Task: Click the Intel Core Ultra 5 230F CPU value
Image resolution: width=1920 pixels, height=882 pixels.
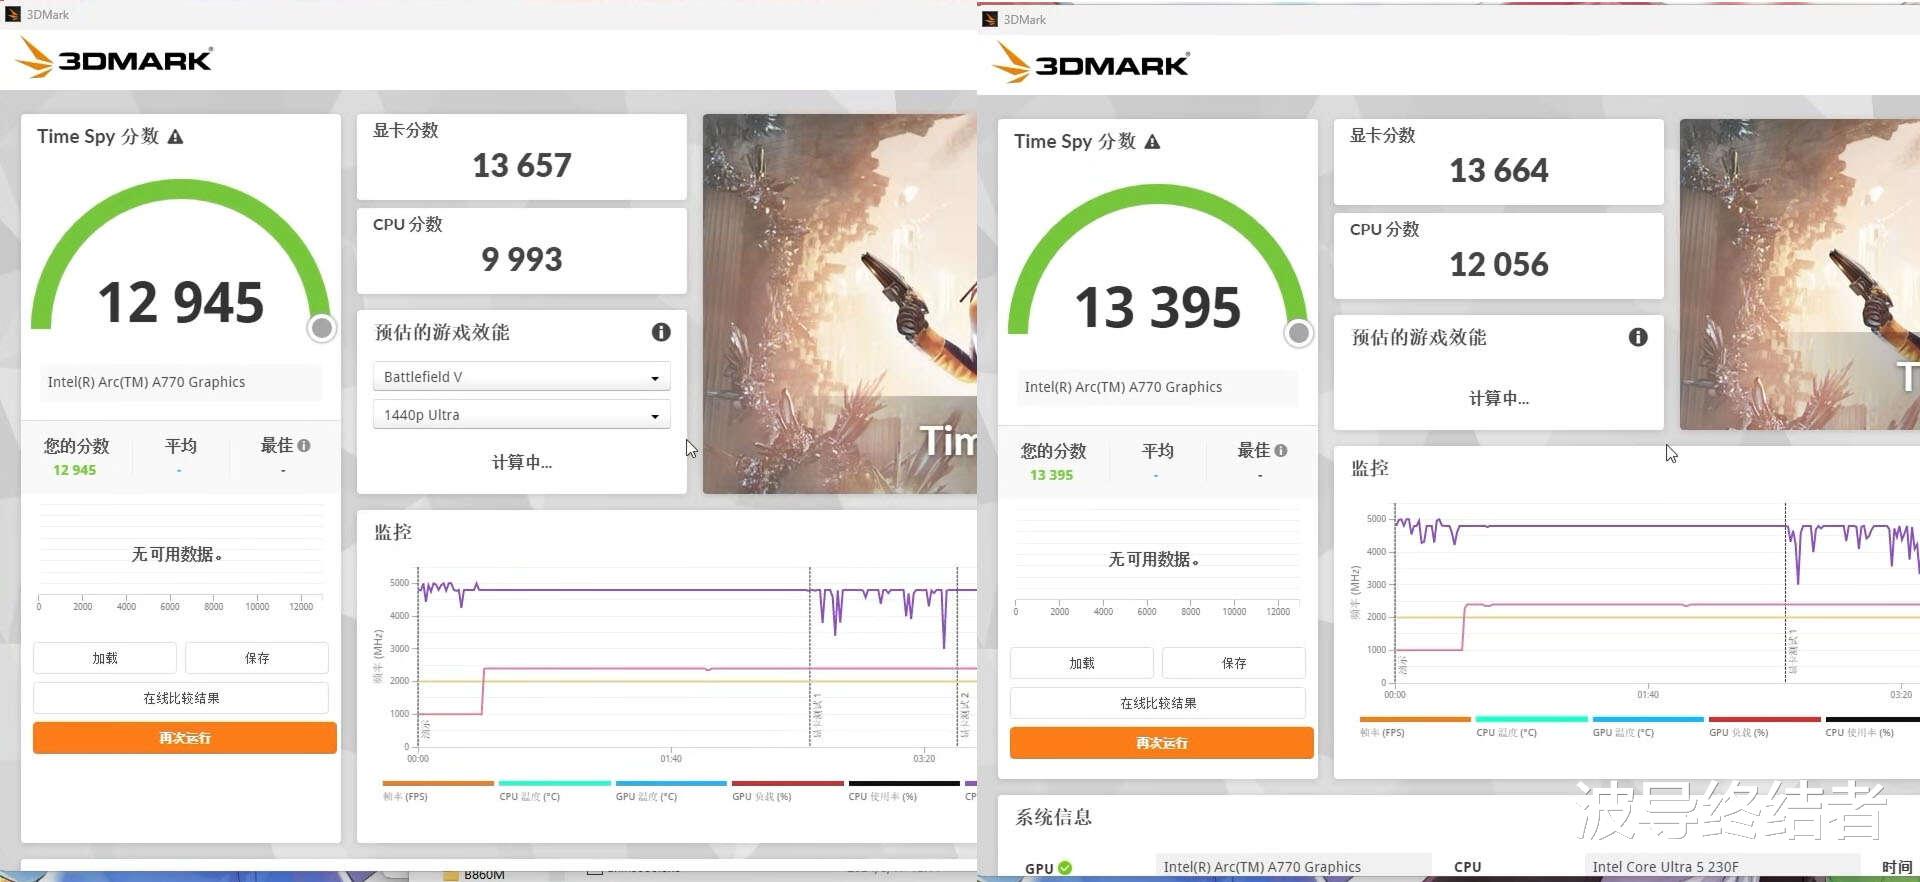Action: coord(1665,867)
